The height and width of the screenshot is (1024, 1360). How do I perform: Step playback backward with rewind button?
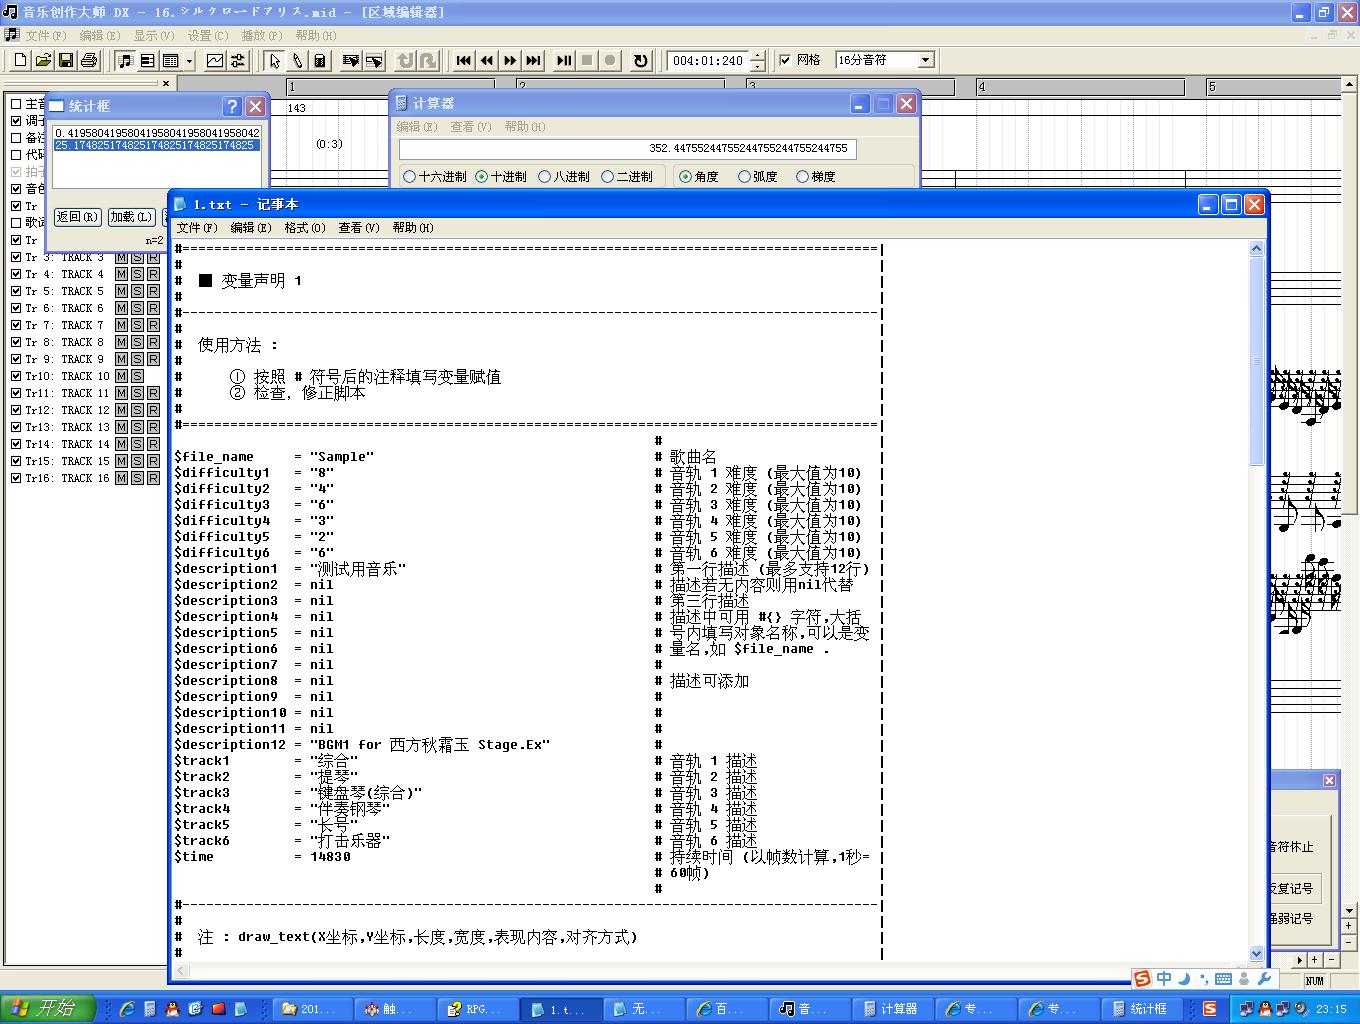486,61
